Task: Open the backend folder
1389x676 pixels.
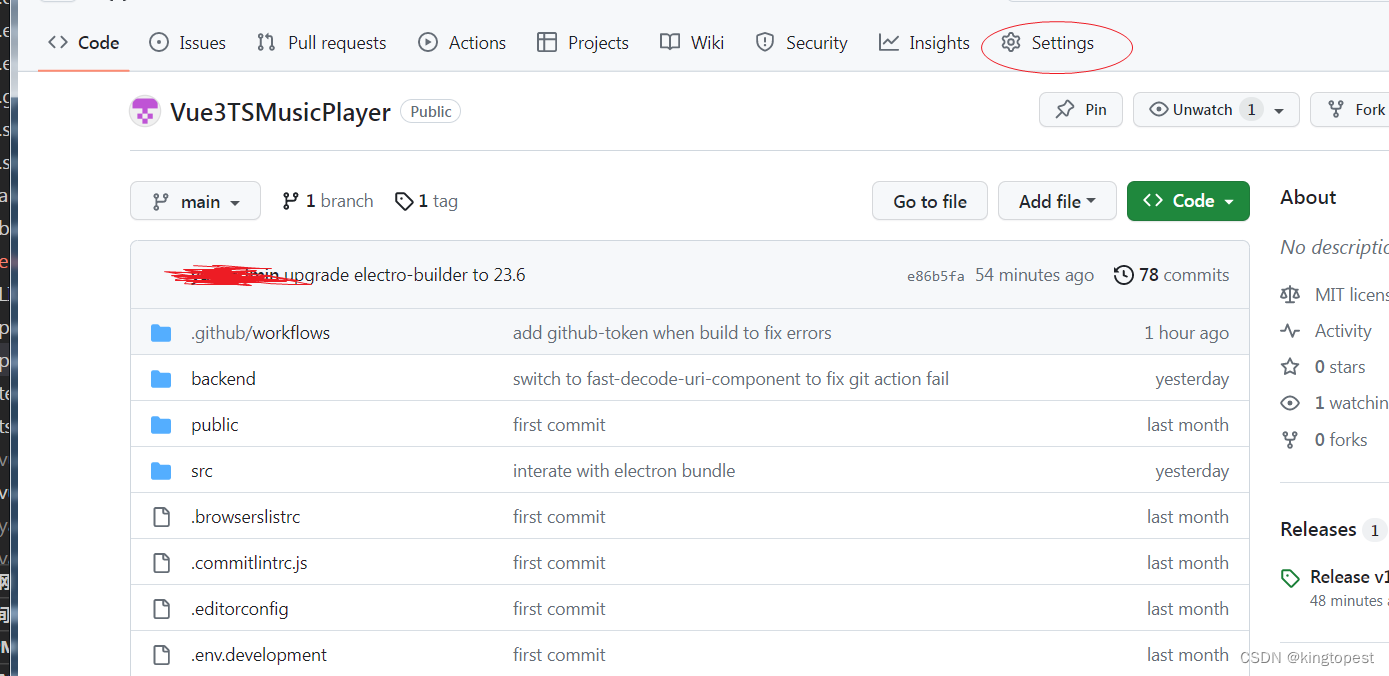Action: point(223,379)
